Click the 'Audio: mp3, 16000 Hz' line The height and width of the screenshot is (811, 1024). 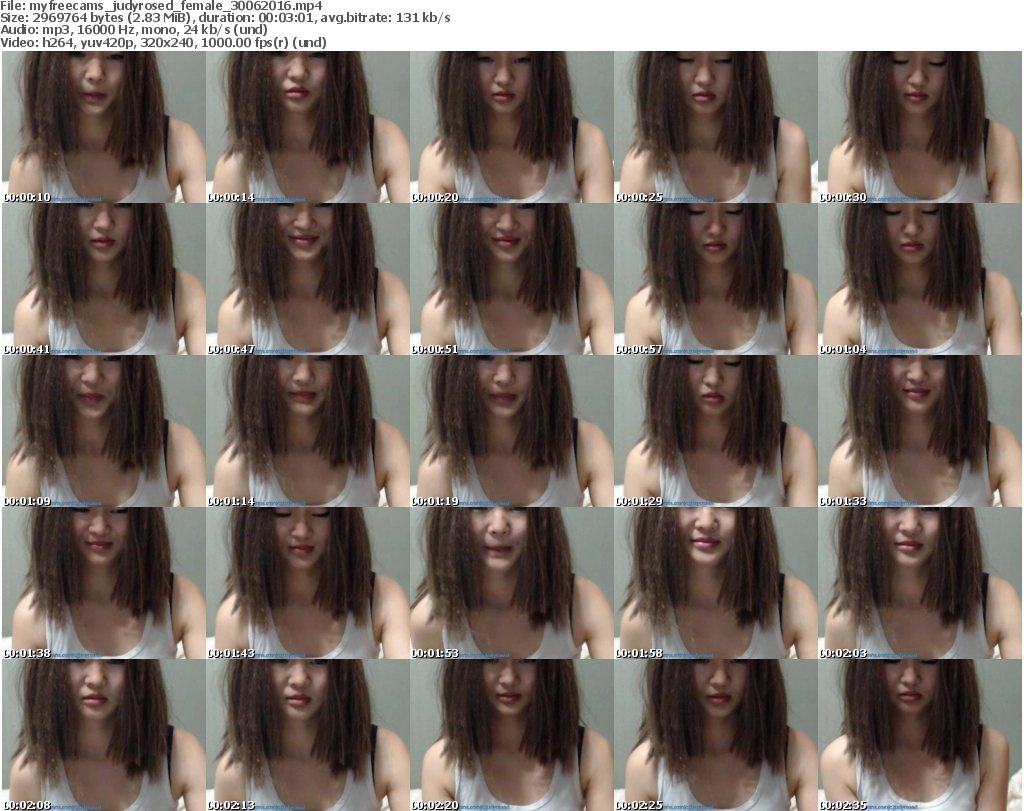pyautogui.click(x=134, y=29)
